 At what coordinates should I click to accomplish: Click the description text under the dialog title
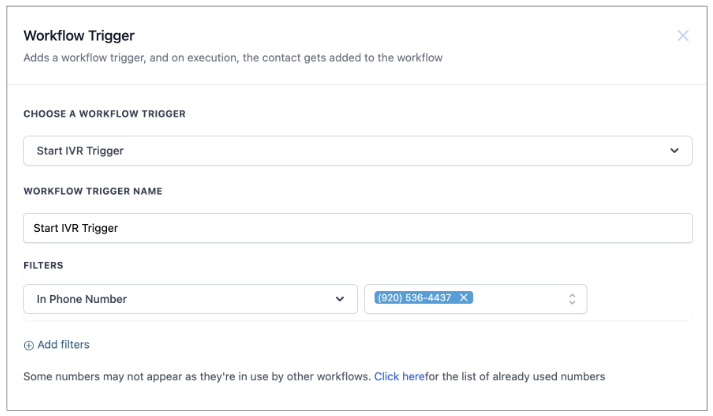click(x=232, y=58)
